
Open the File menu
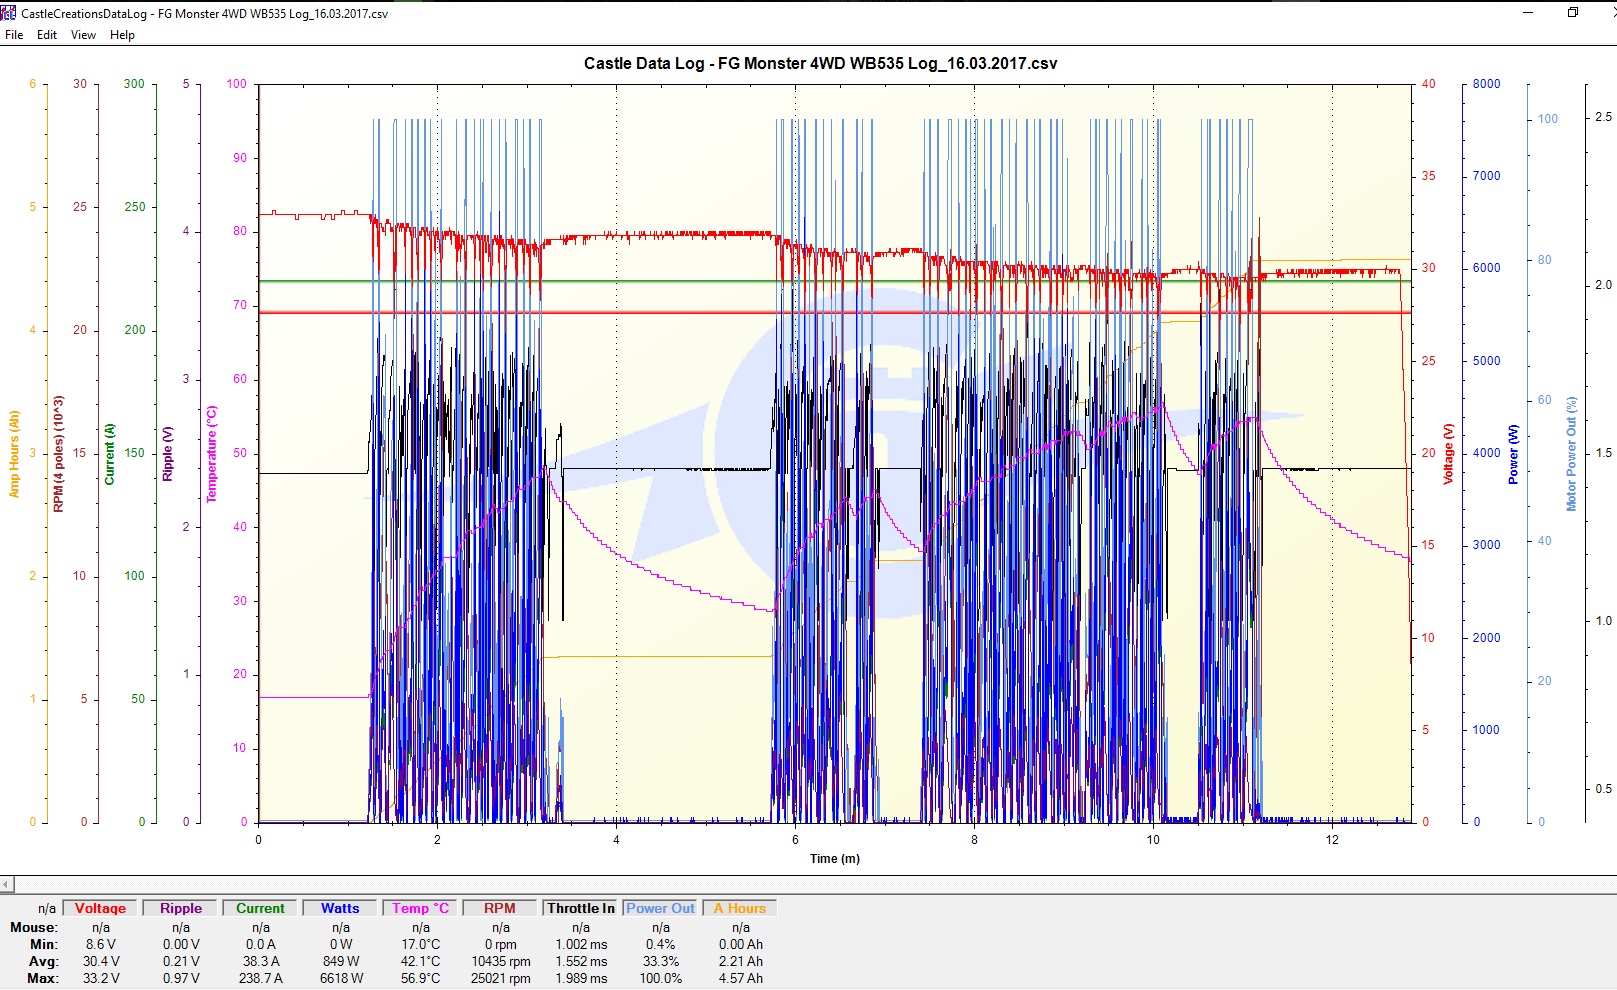coord(14,35)
